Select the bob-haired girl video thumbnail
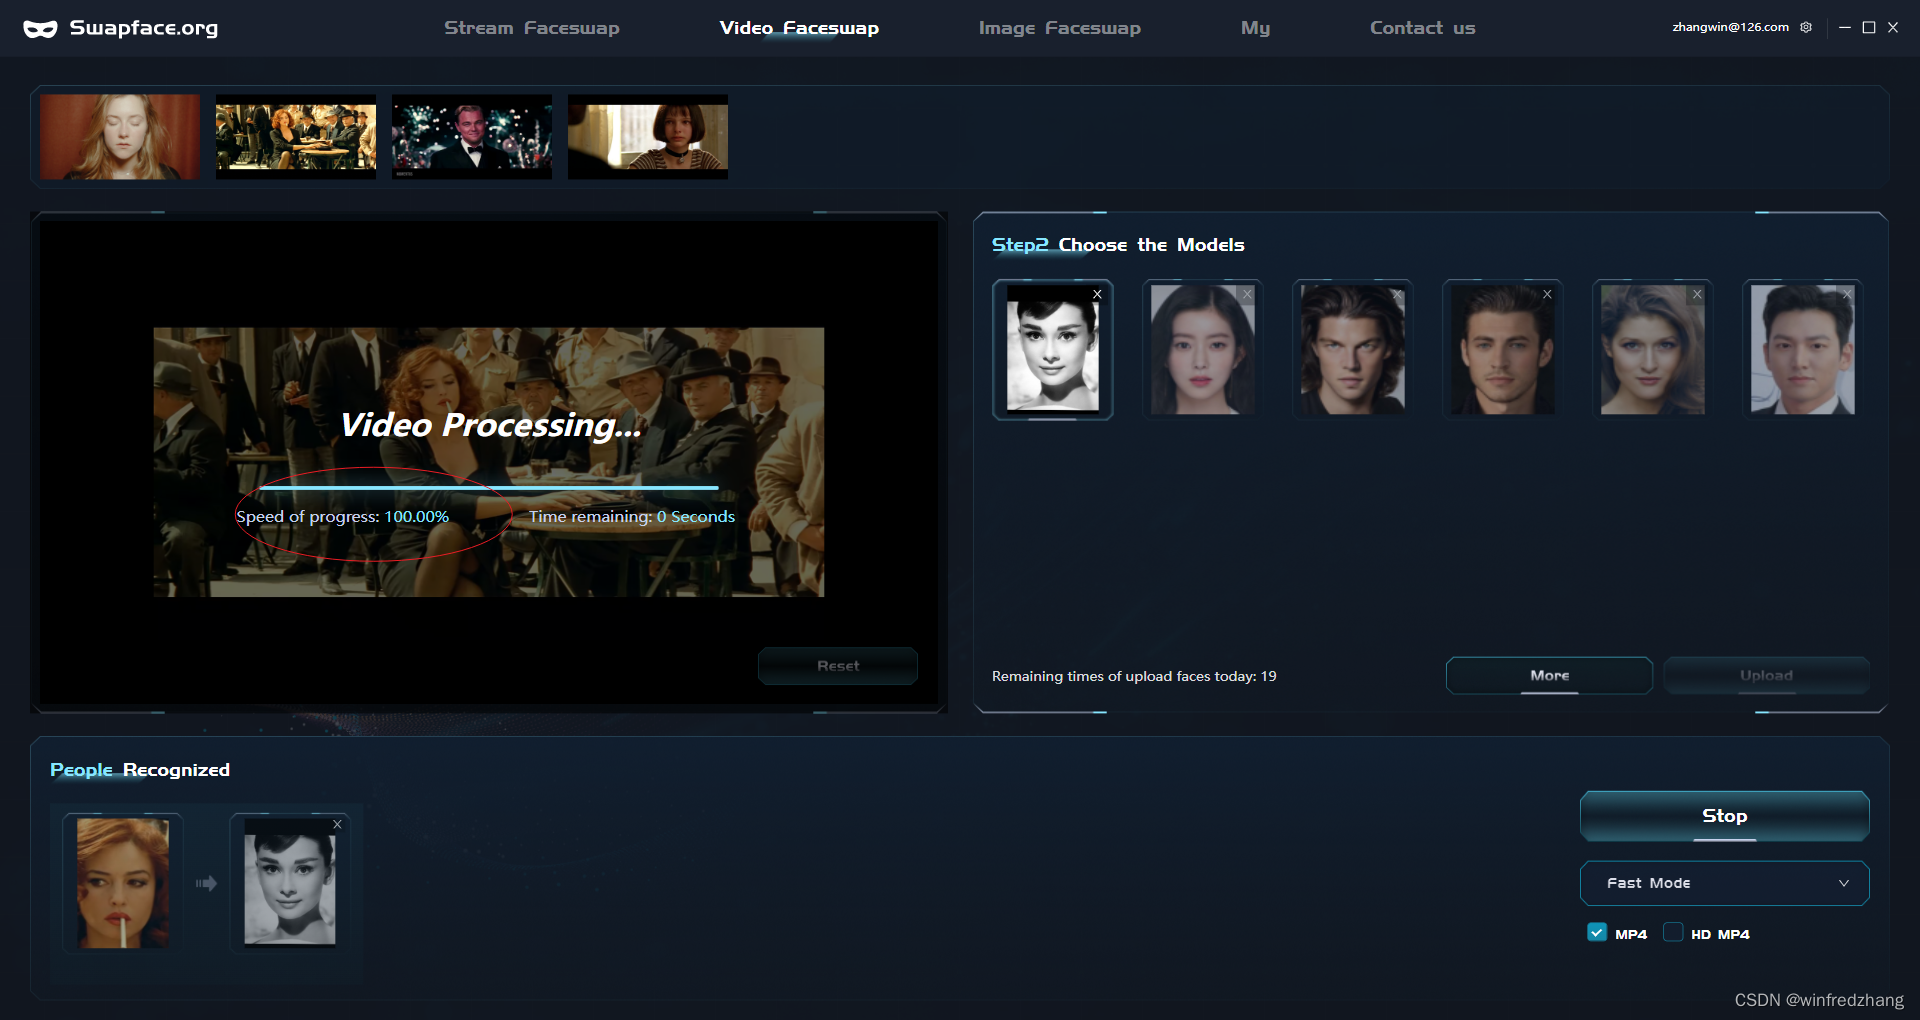This screenshot has height=1020, width=1920. pyautogui.click(x=648, y=137)
